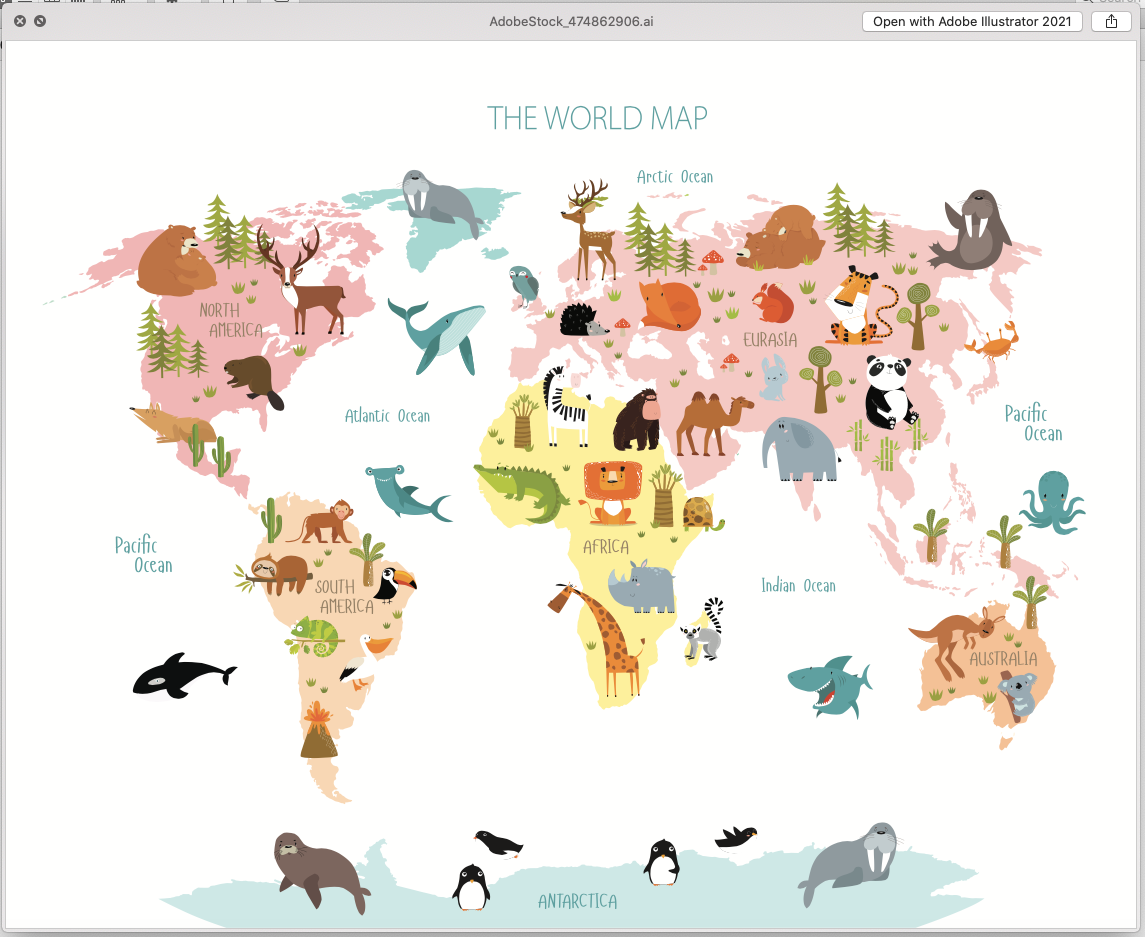Click the ANTARCTICA label

pyautogui.click(x=577, y=901)
